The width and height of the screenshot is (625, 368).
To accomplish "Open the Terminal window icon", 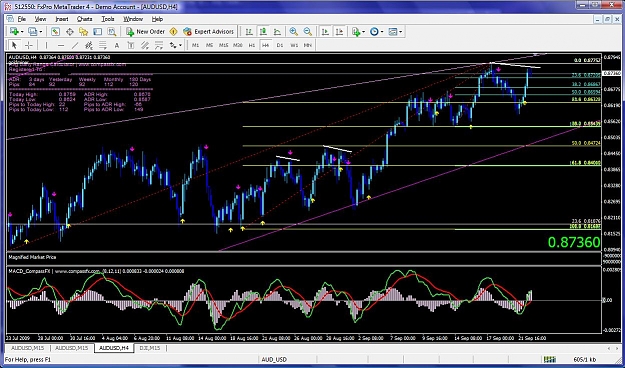I will pos(97,31).
